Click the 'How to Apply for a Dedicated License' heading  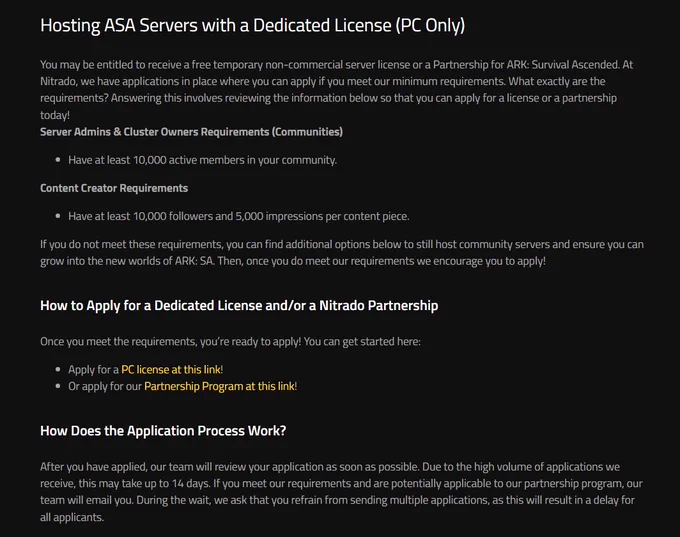coord(239,306)
